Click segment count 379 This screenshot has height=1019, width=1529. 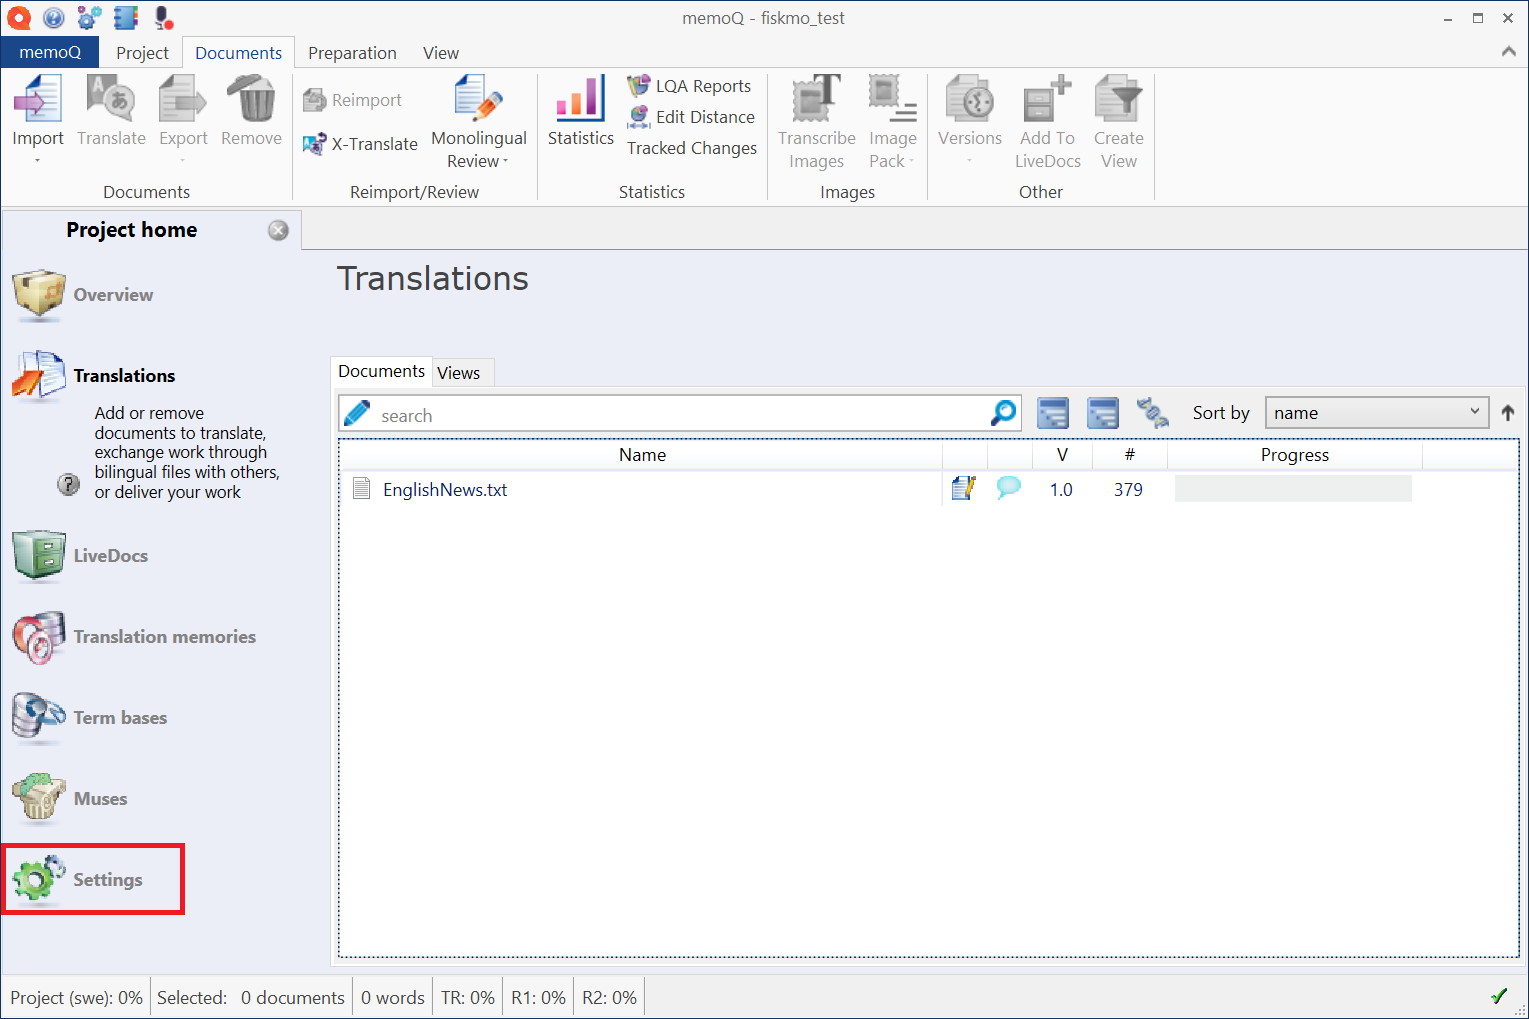click(1128, 489)
